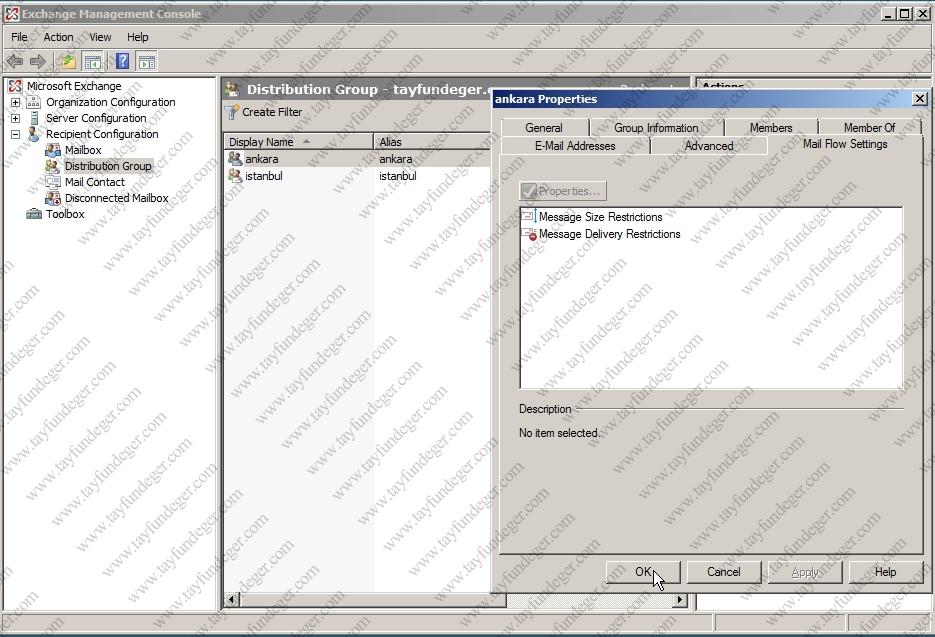This screenshot has width=935, height=637.
Task: Click the Back arrow toolbar icon
Action: pos(15,61)
